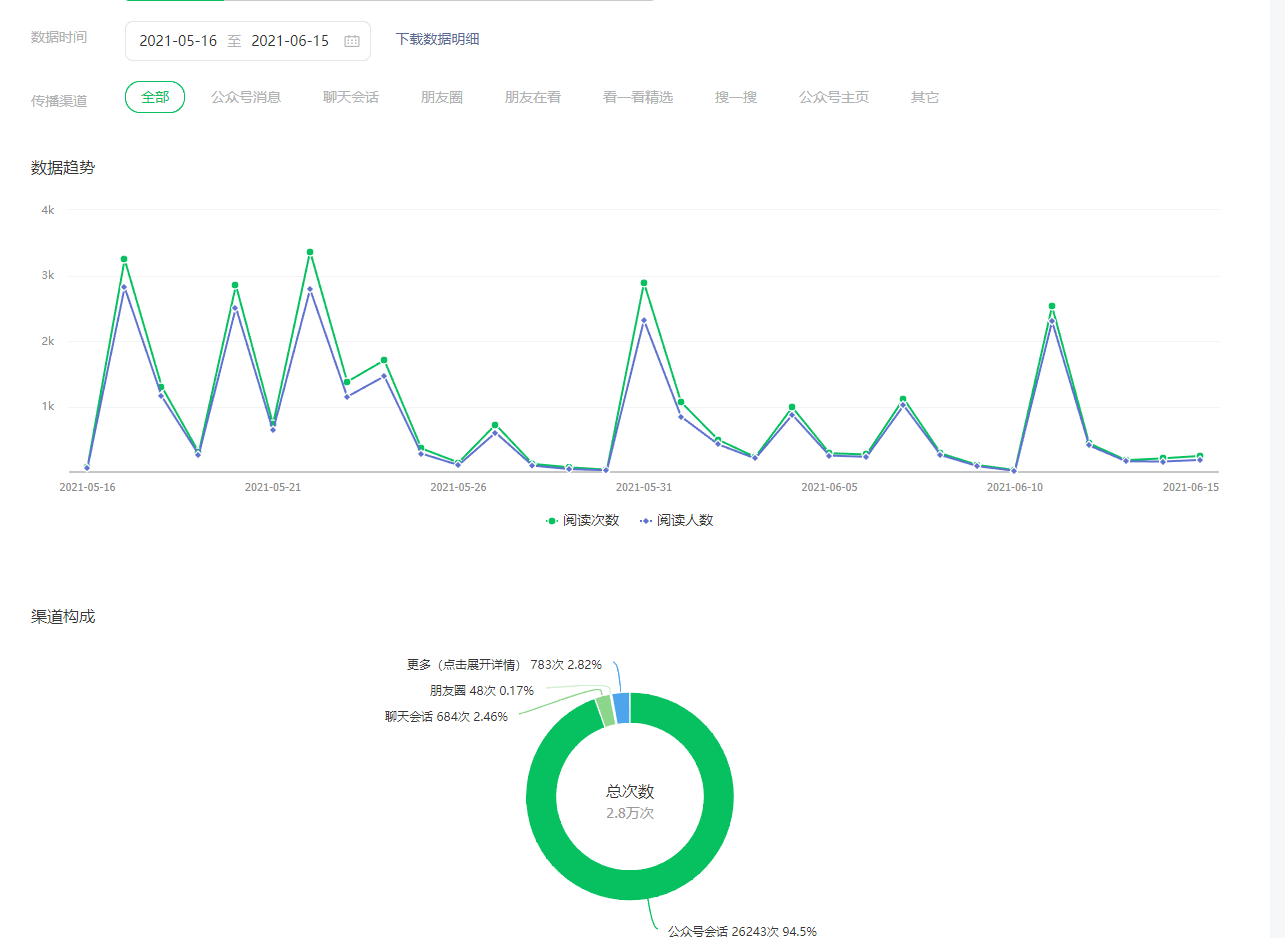Select the 全部 channel filter
The width and height of the screenshot is (1285, 938).
(x=155, y=97)
